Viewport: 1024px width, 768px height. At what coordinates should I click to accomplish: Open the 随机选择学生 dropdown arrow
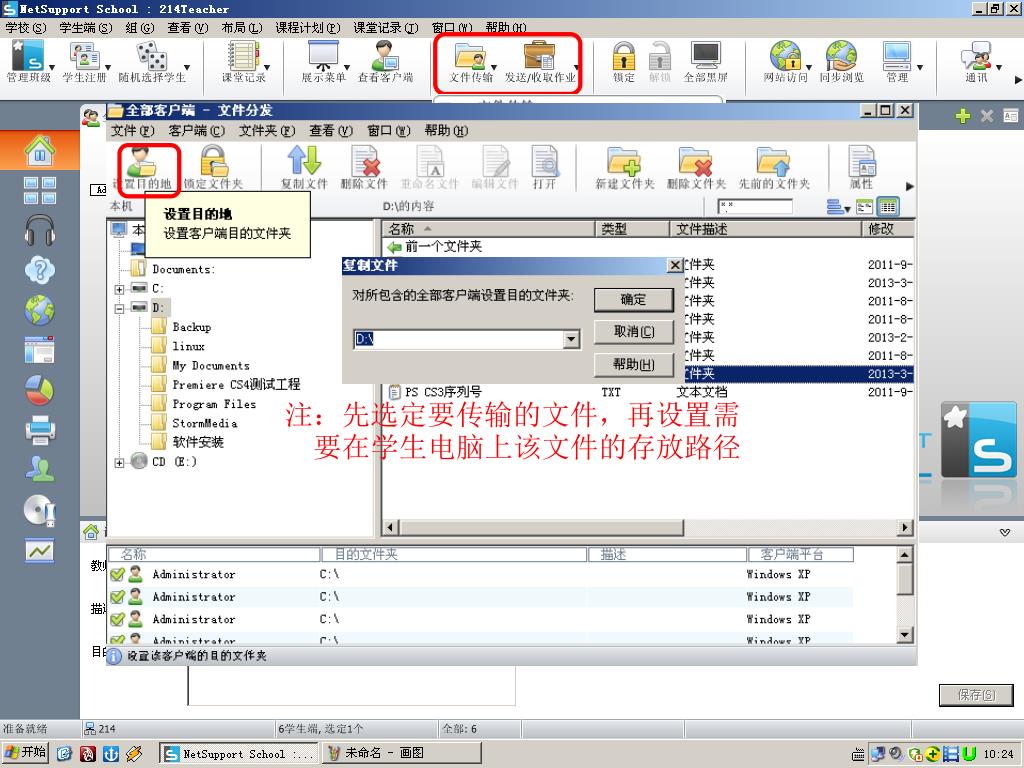[187, 67]
